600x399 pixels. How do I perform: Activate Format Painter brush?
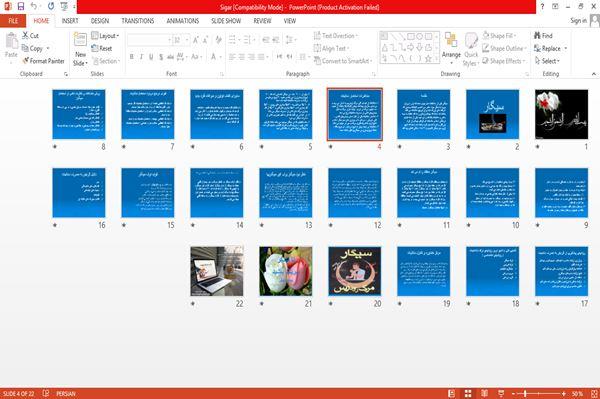click(43, 61)
